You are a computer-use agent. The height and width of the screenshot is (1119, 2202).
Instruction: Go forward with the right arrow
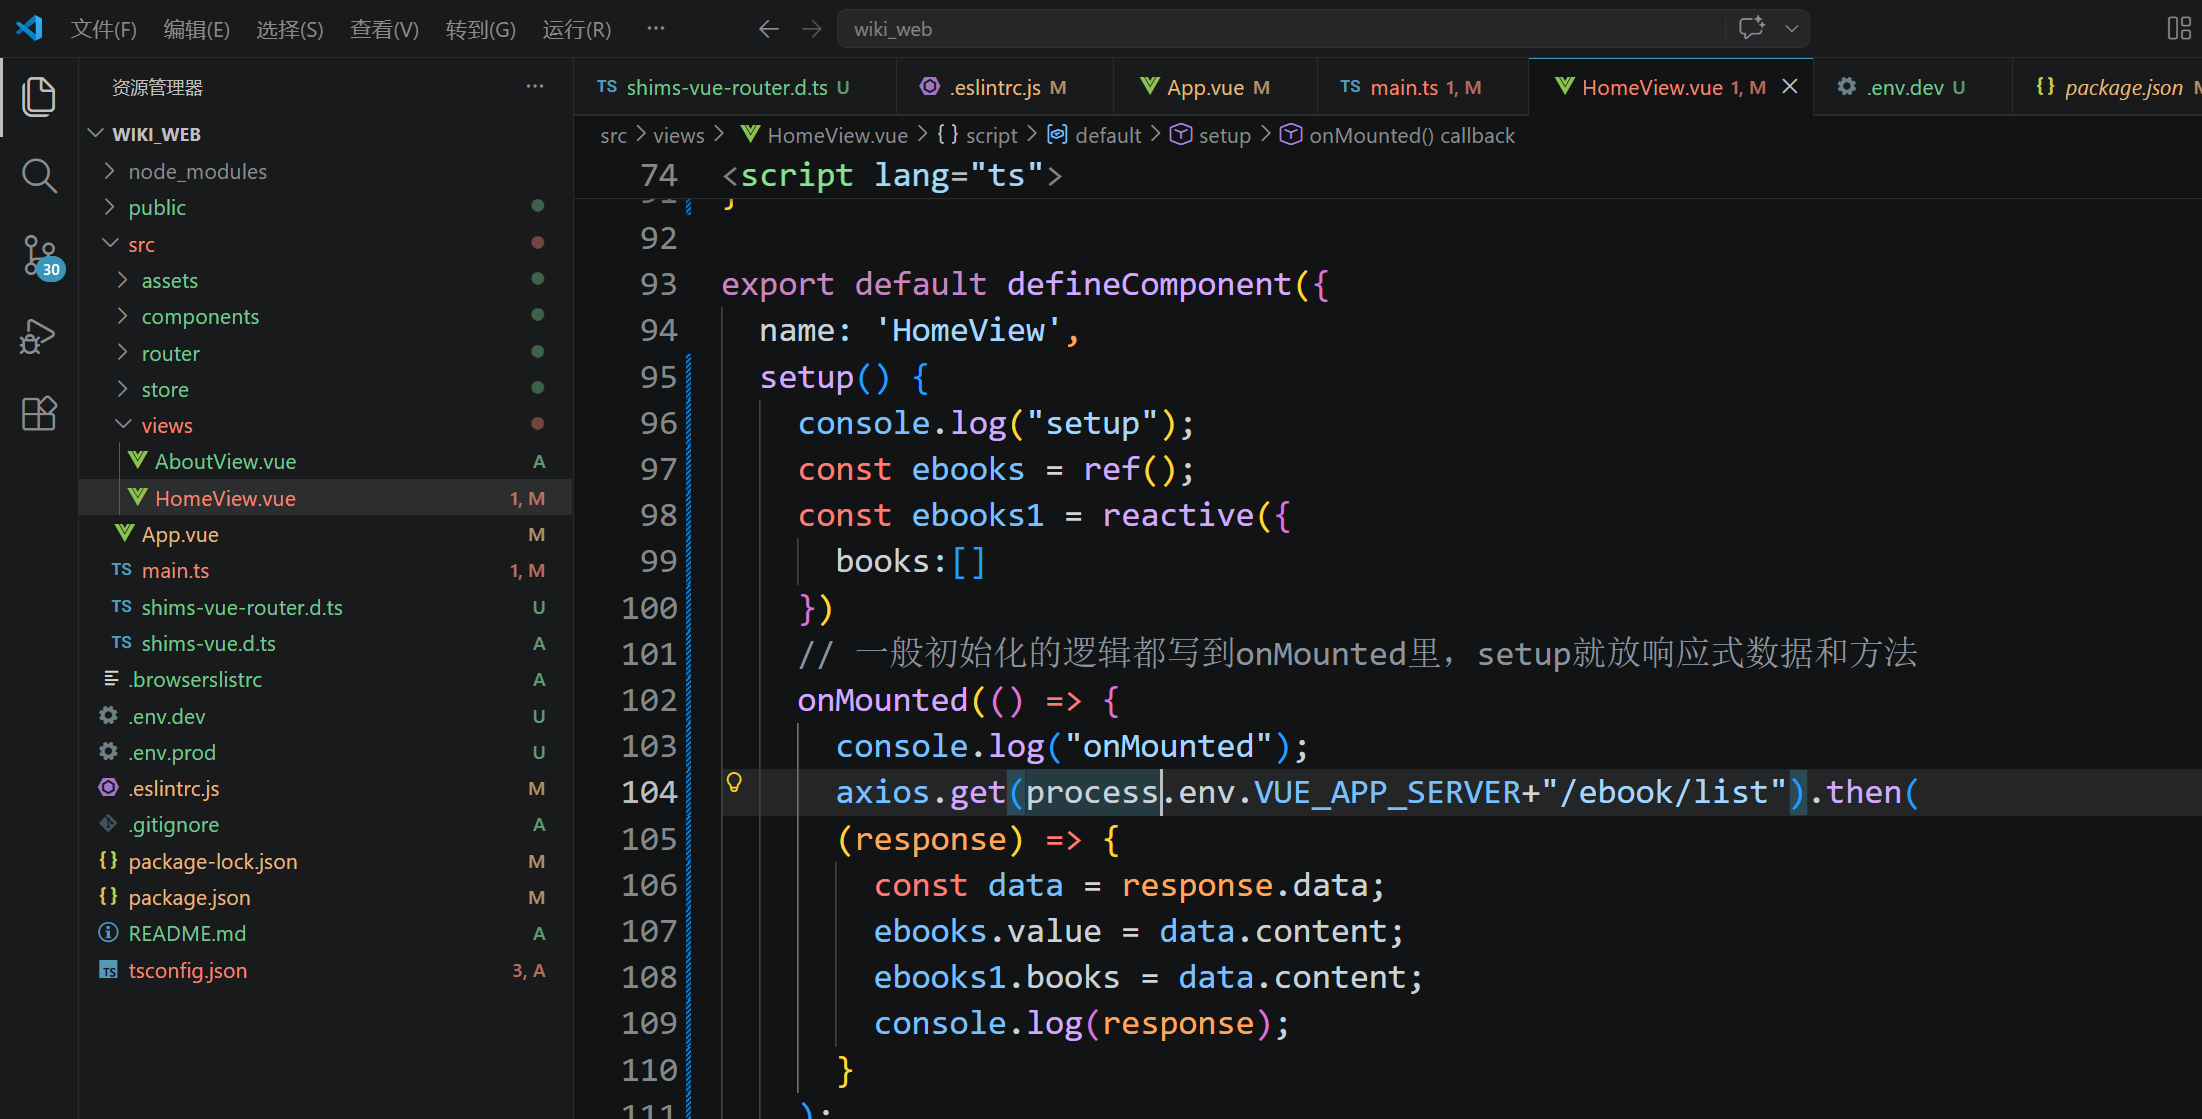pyautogui.click(x=812, y=29)
